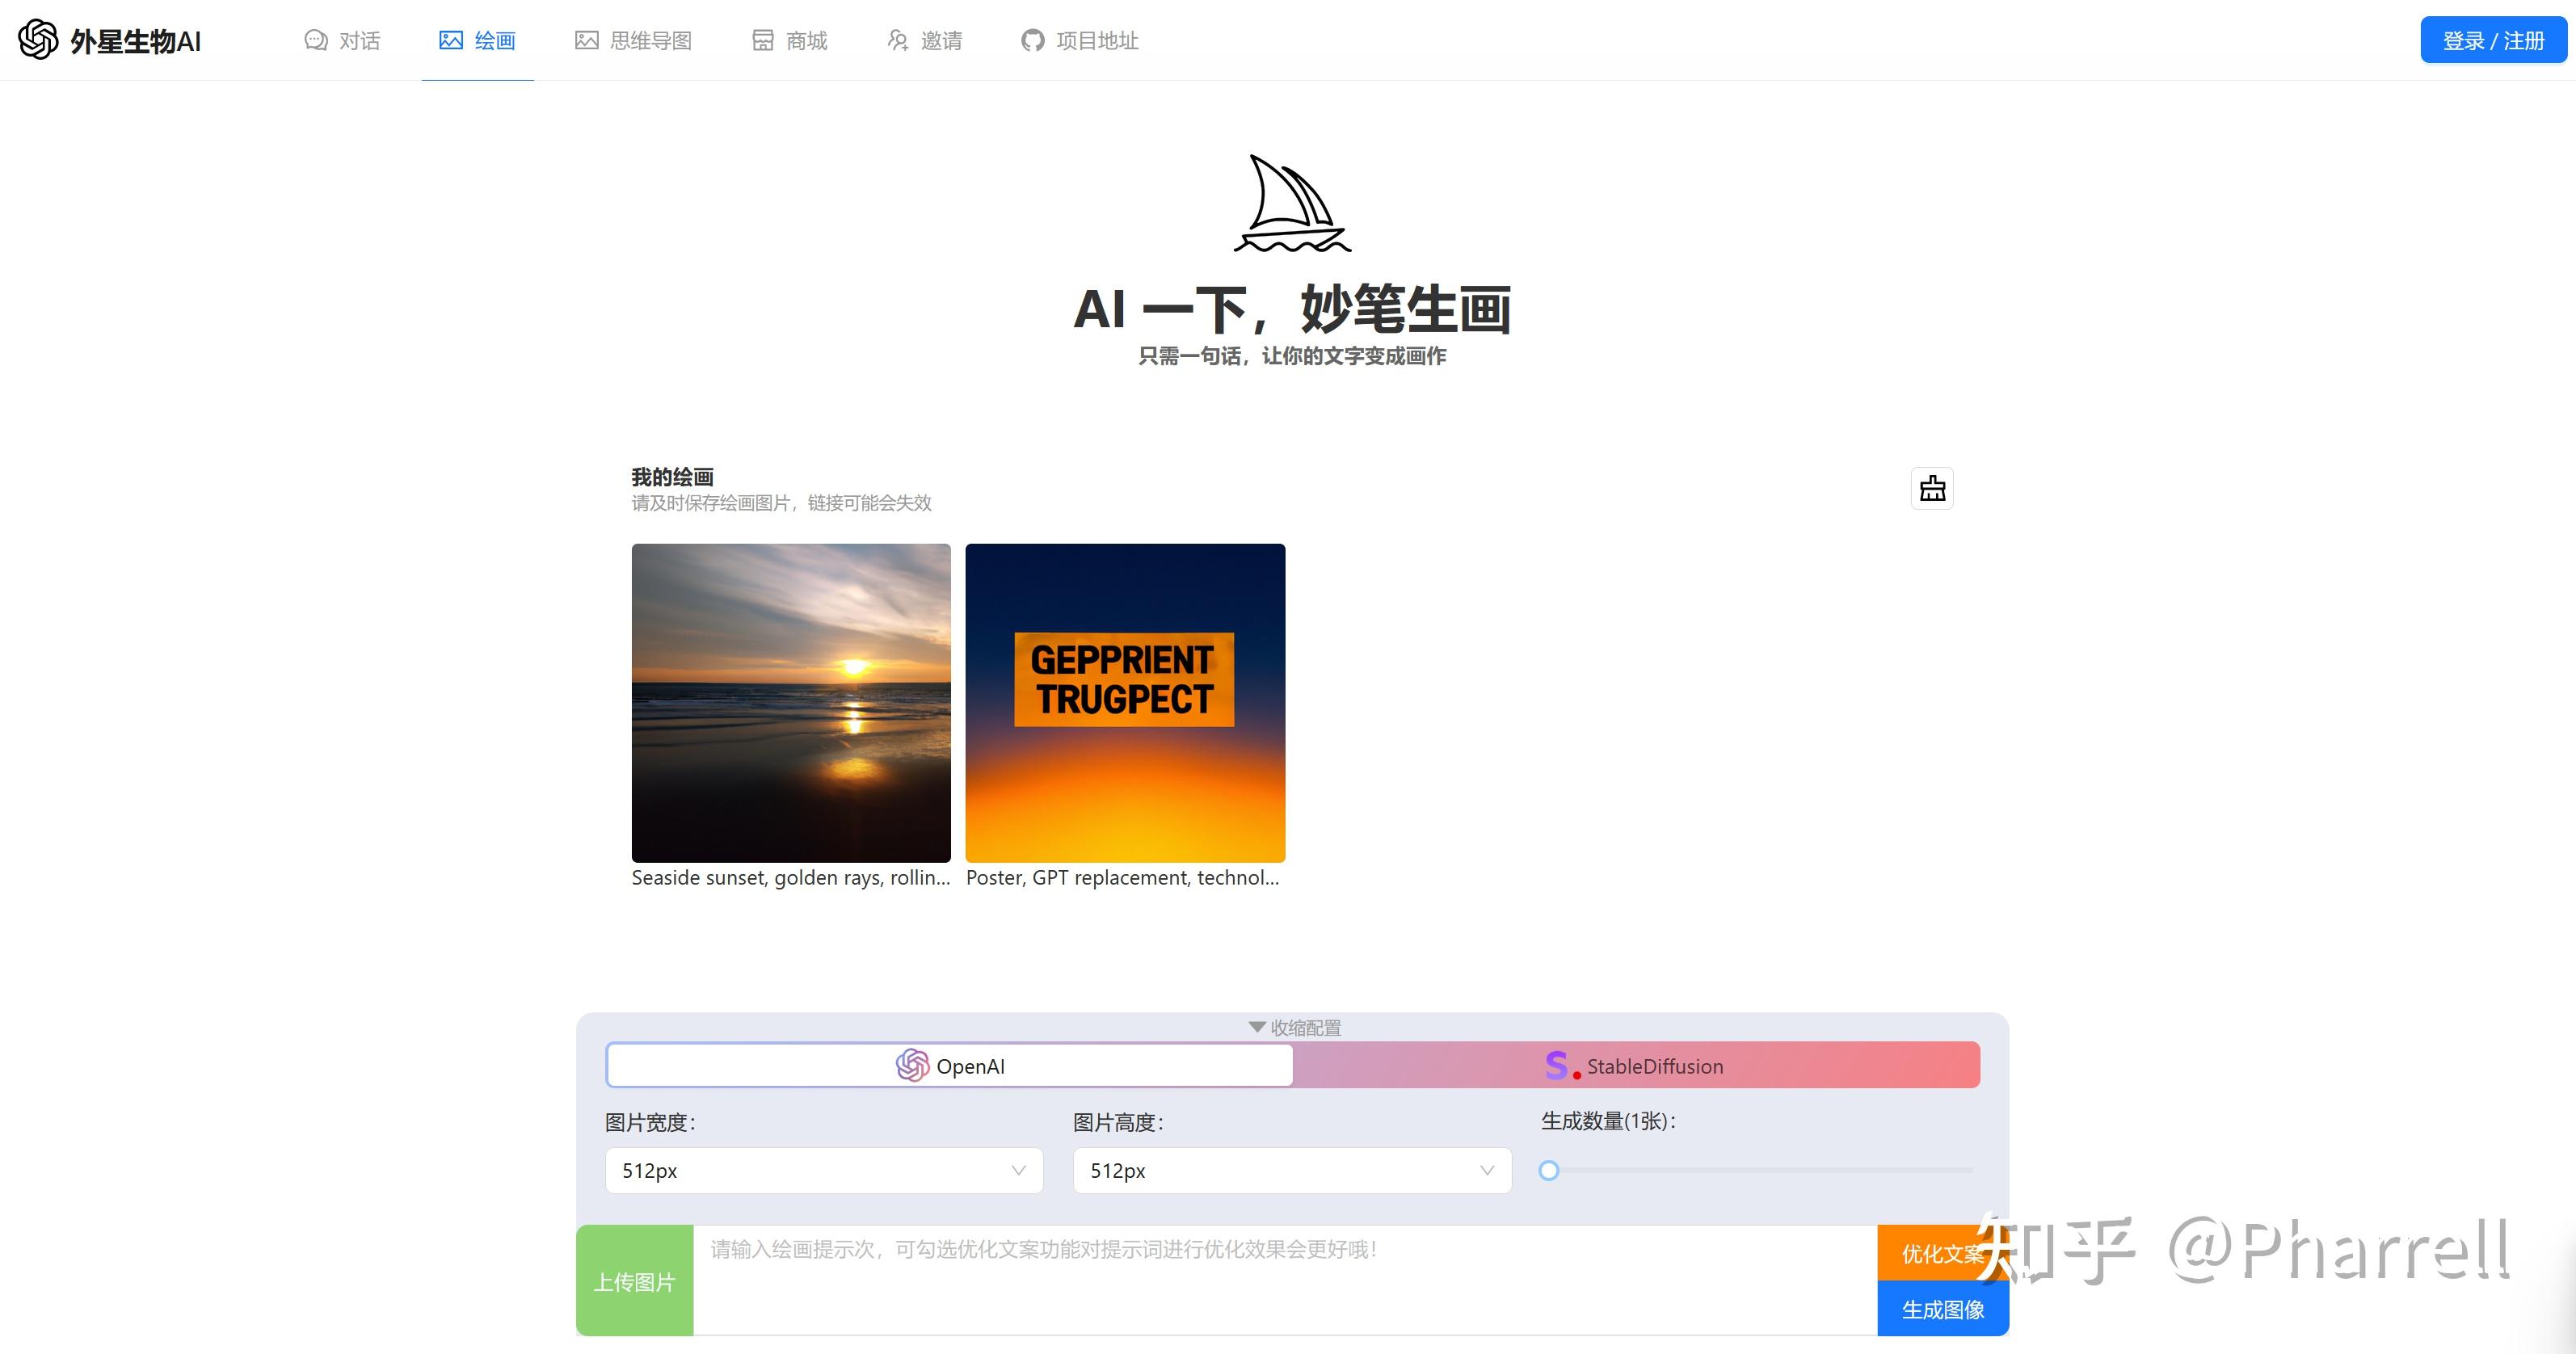Go to the 邀请 invite tab

[x=924, y=40]
